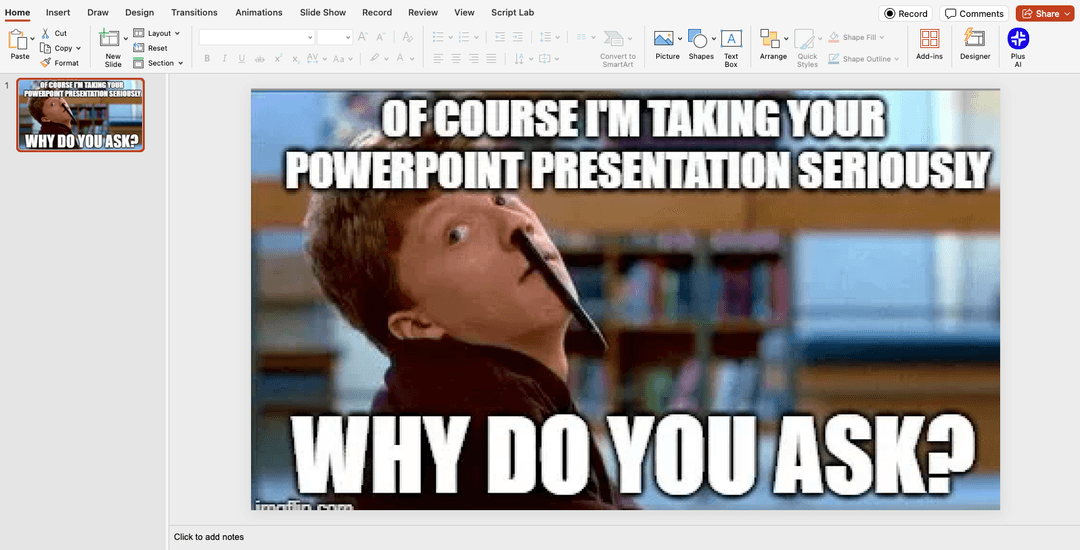The image size is (1080, 550).
Task: Click the Paste clipboard icon
Action: [x=18, y=41]
